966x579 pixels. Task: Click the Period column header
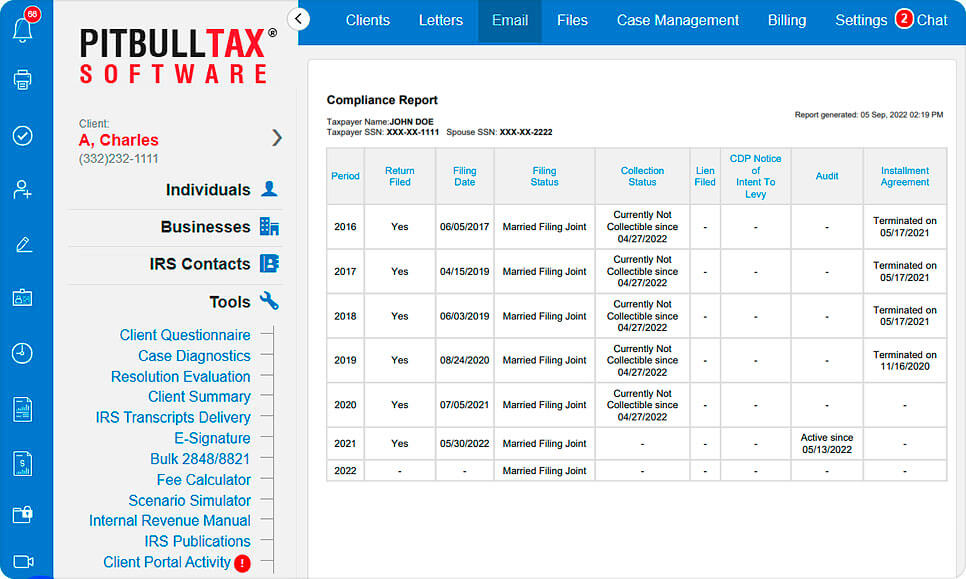tap(345, 176)
